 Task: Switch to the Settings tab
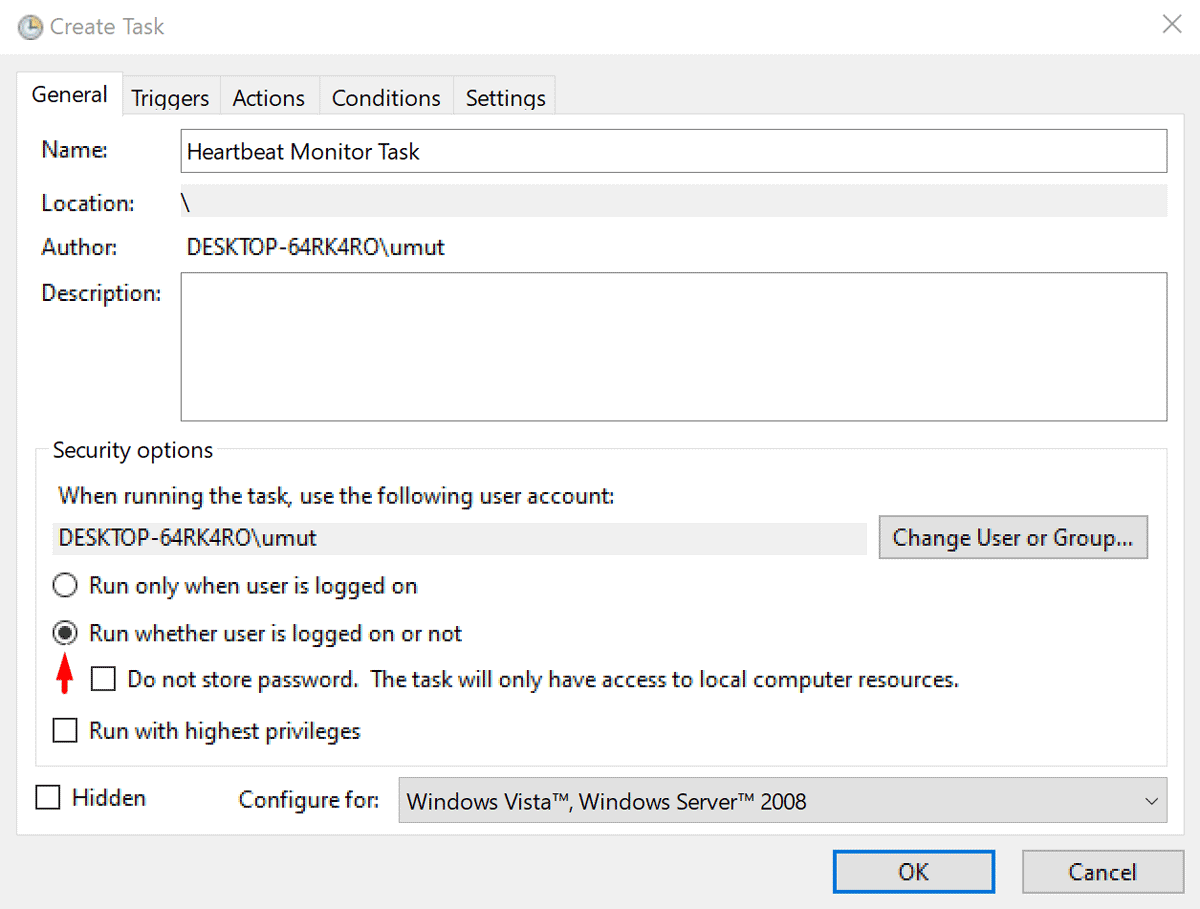[x=505, y=98]
